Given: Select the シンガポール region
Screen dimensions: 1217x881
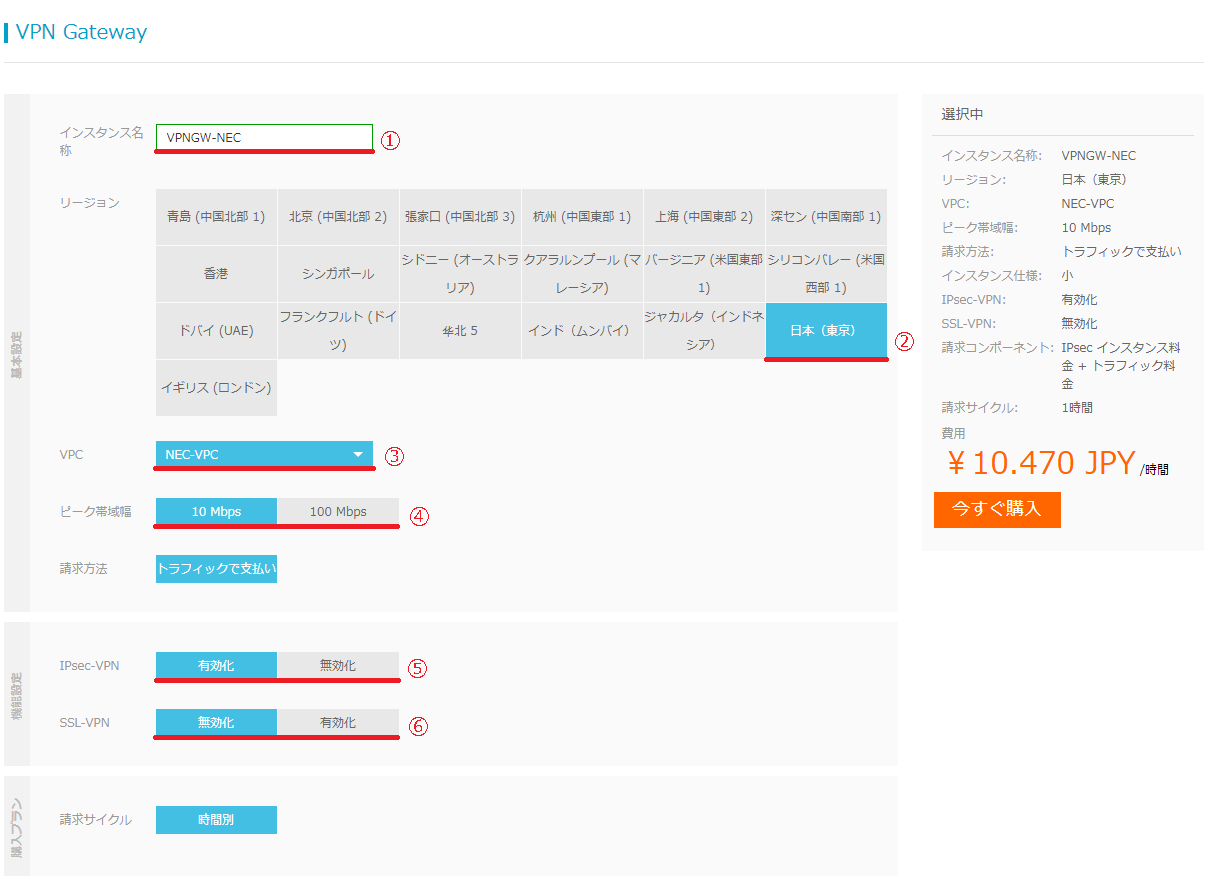Looking at the screenshot, I should 338,274.
